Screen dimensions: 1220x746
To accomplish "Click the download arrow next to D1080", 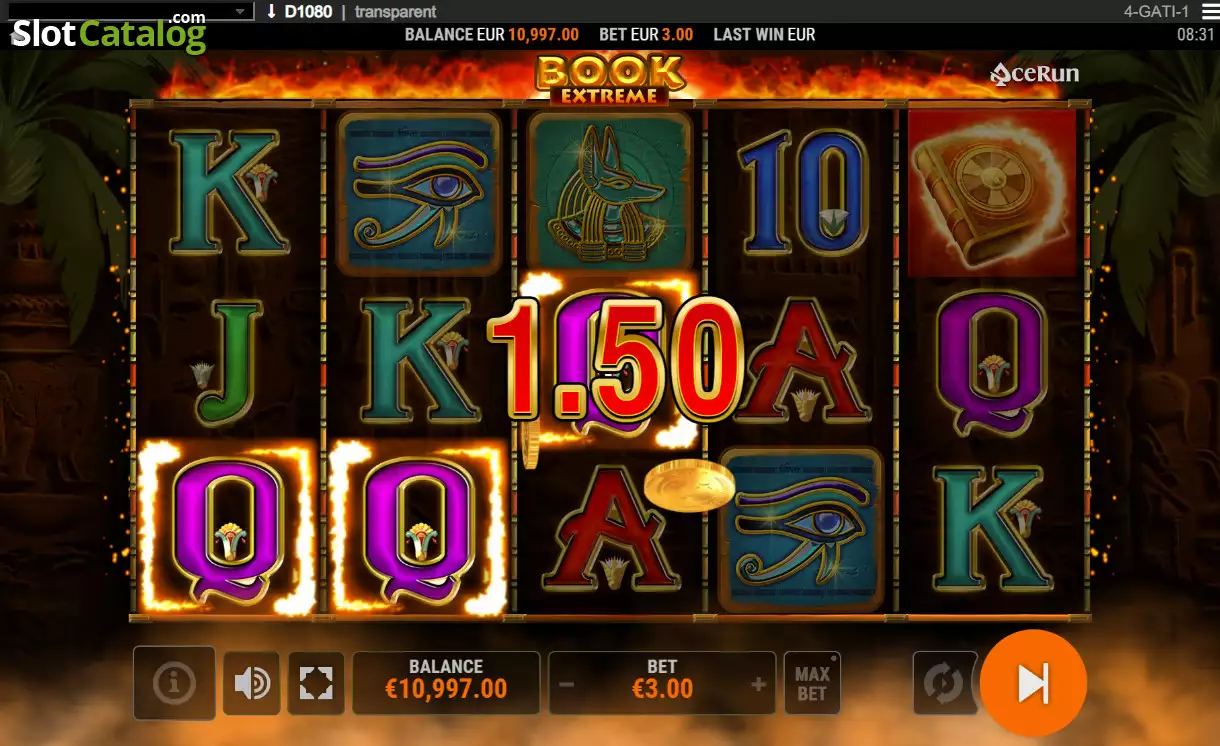I will pos(270,12).
